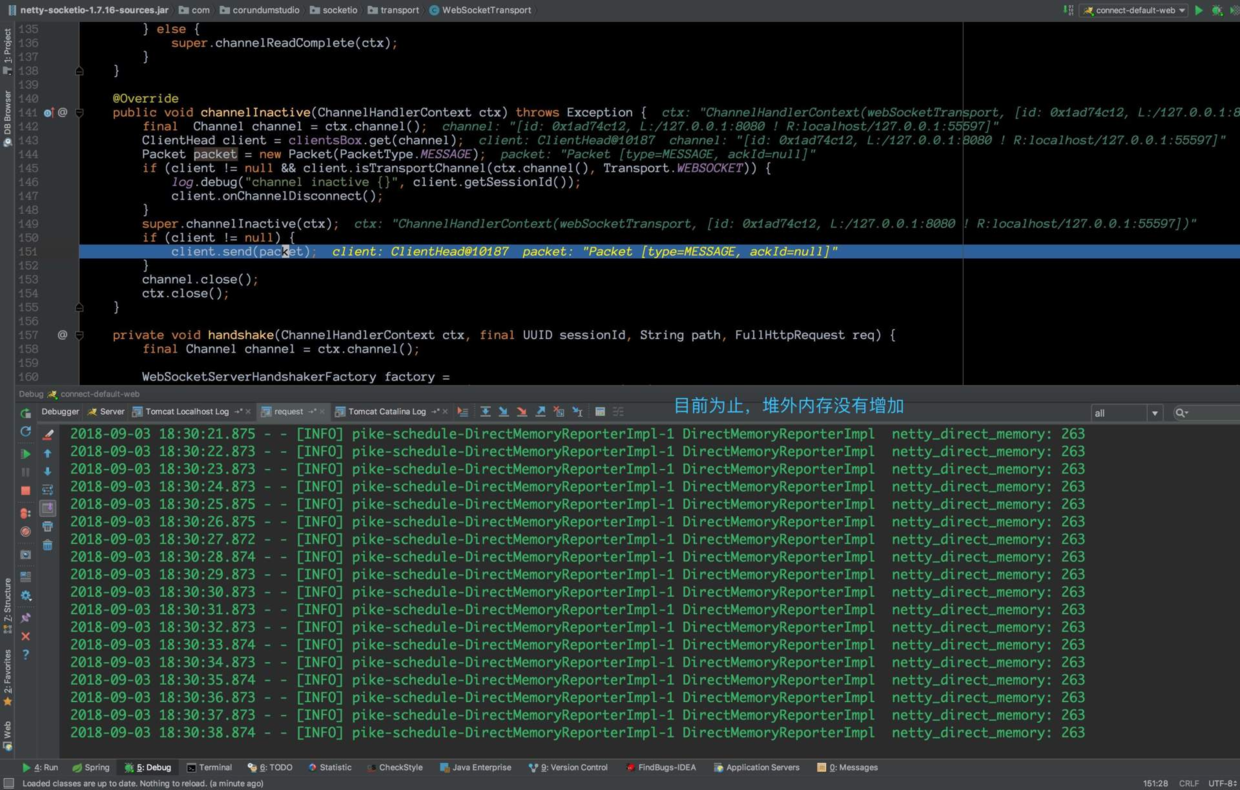
Task: Click the build project icon at top right
Action: 1068,10
